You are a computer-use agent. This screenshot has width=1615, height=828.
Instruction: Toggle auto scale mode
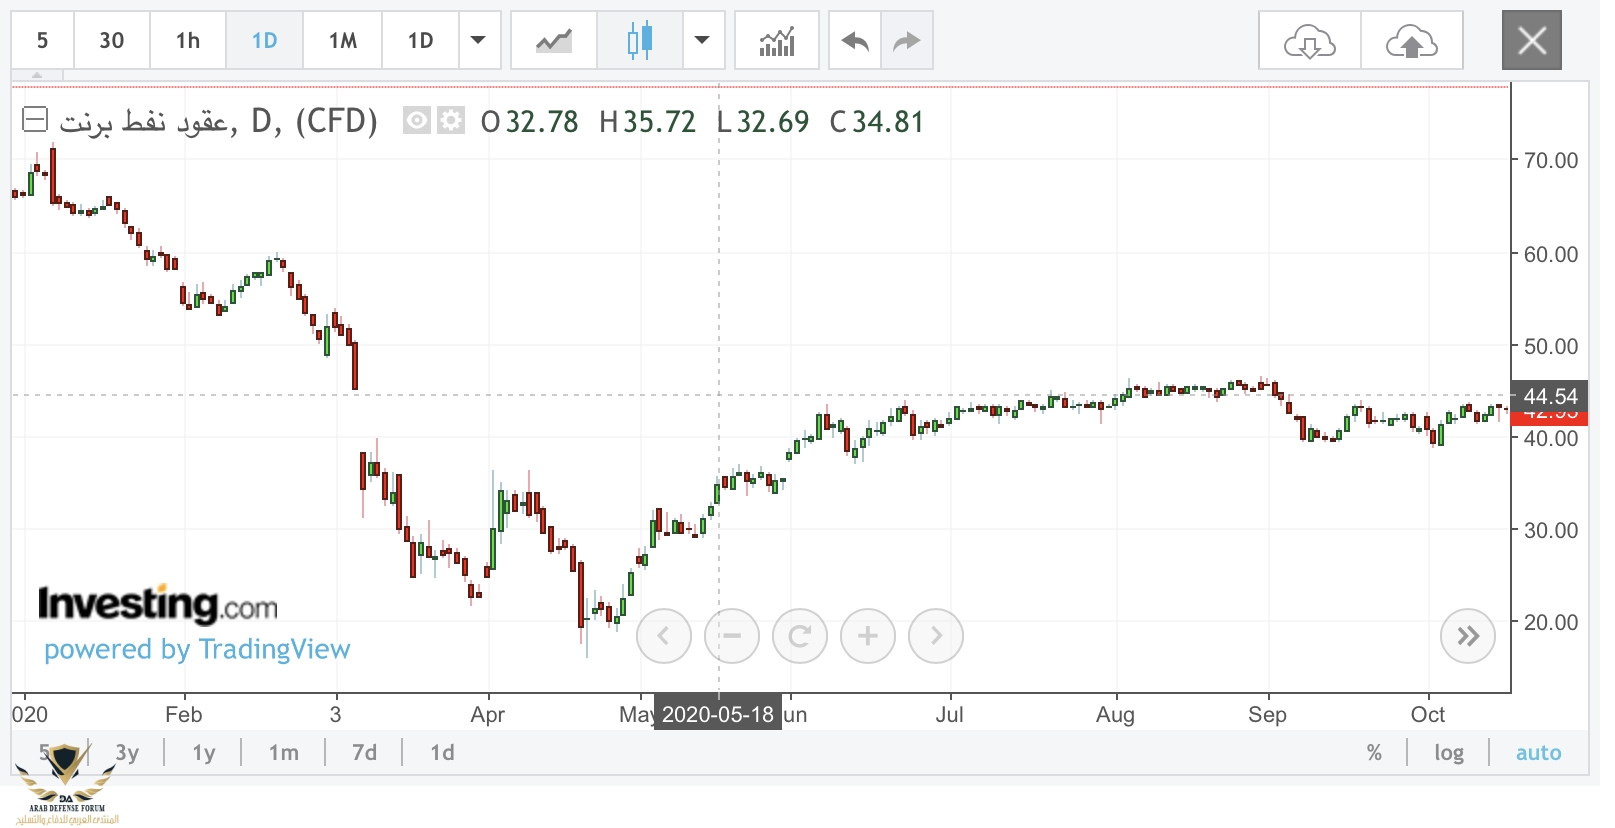click(x=1537, y=752)
